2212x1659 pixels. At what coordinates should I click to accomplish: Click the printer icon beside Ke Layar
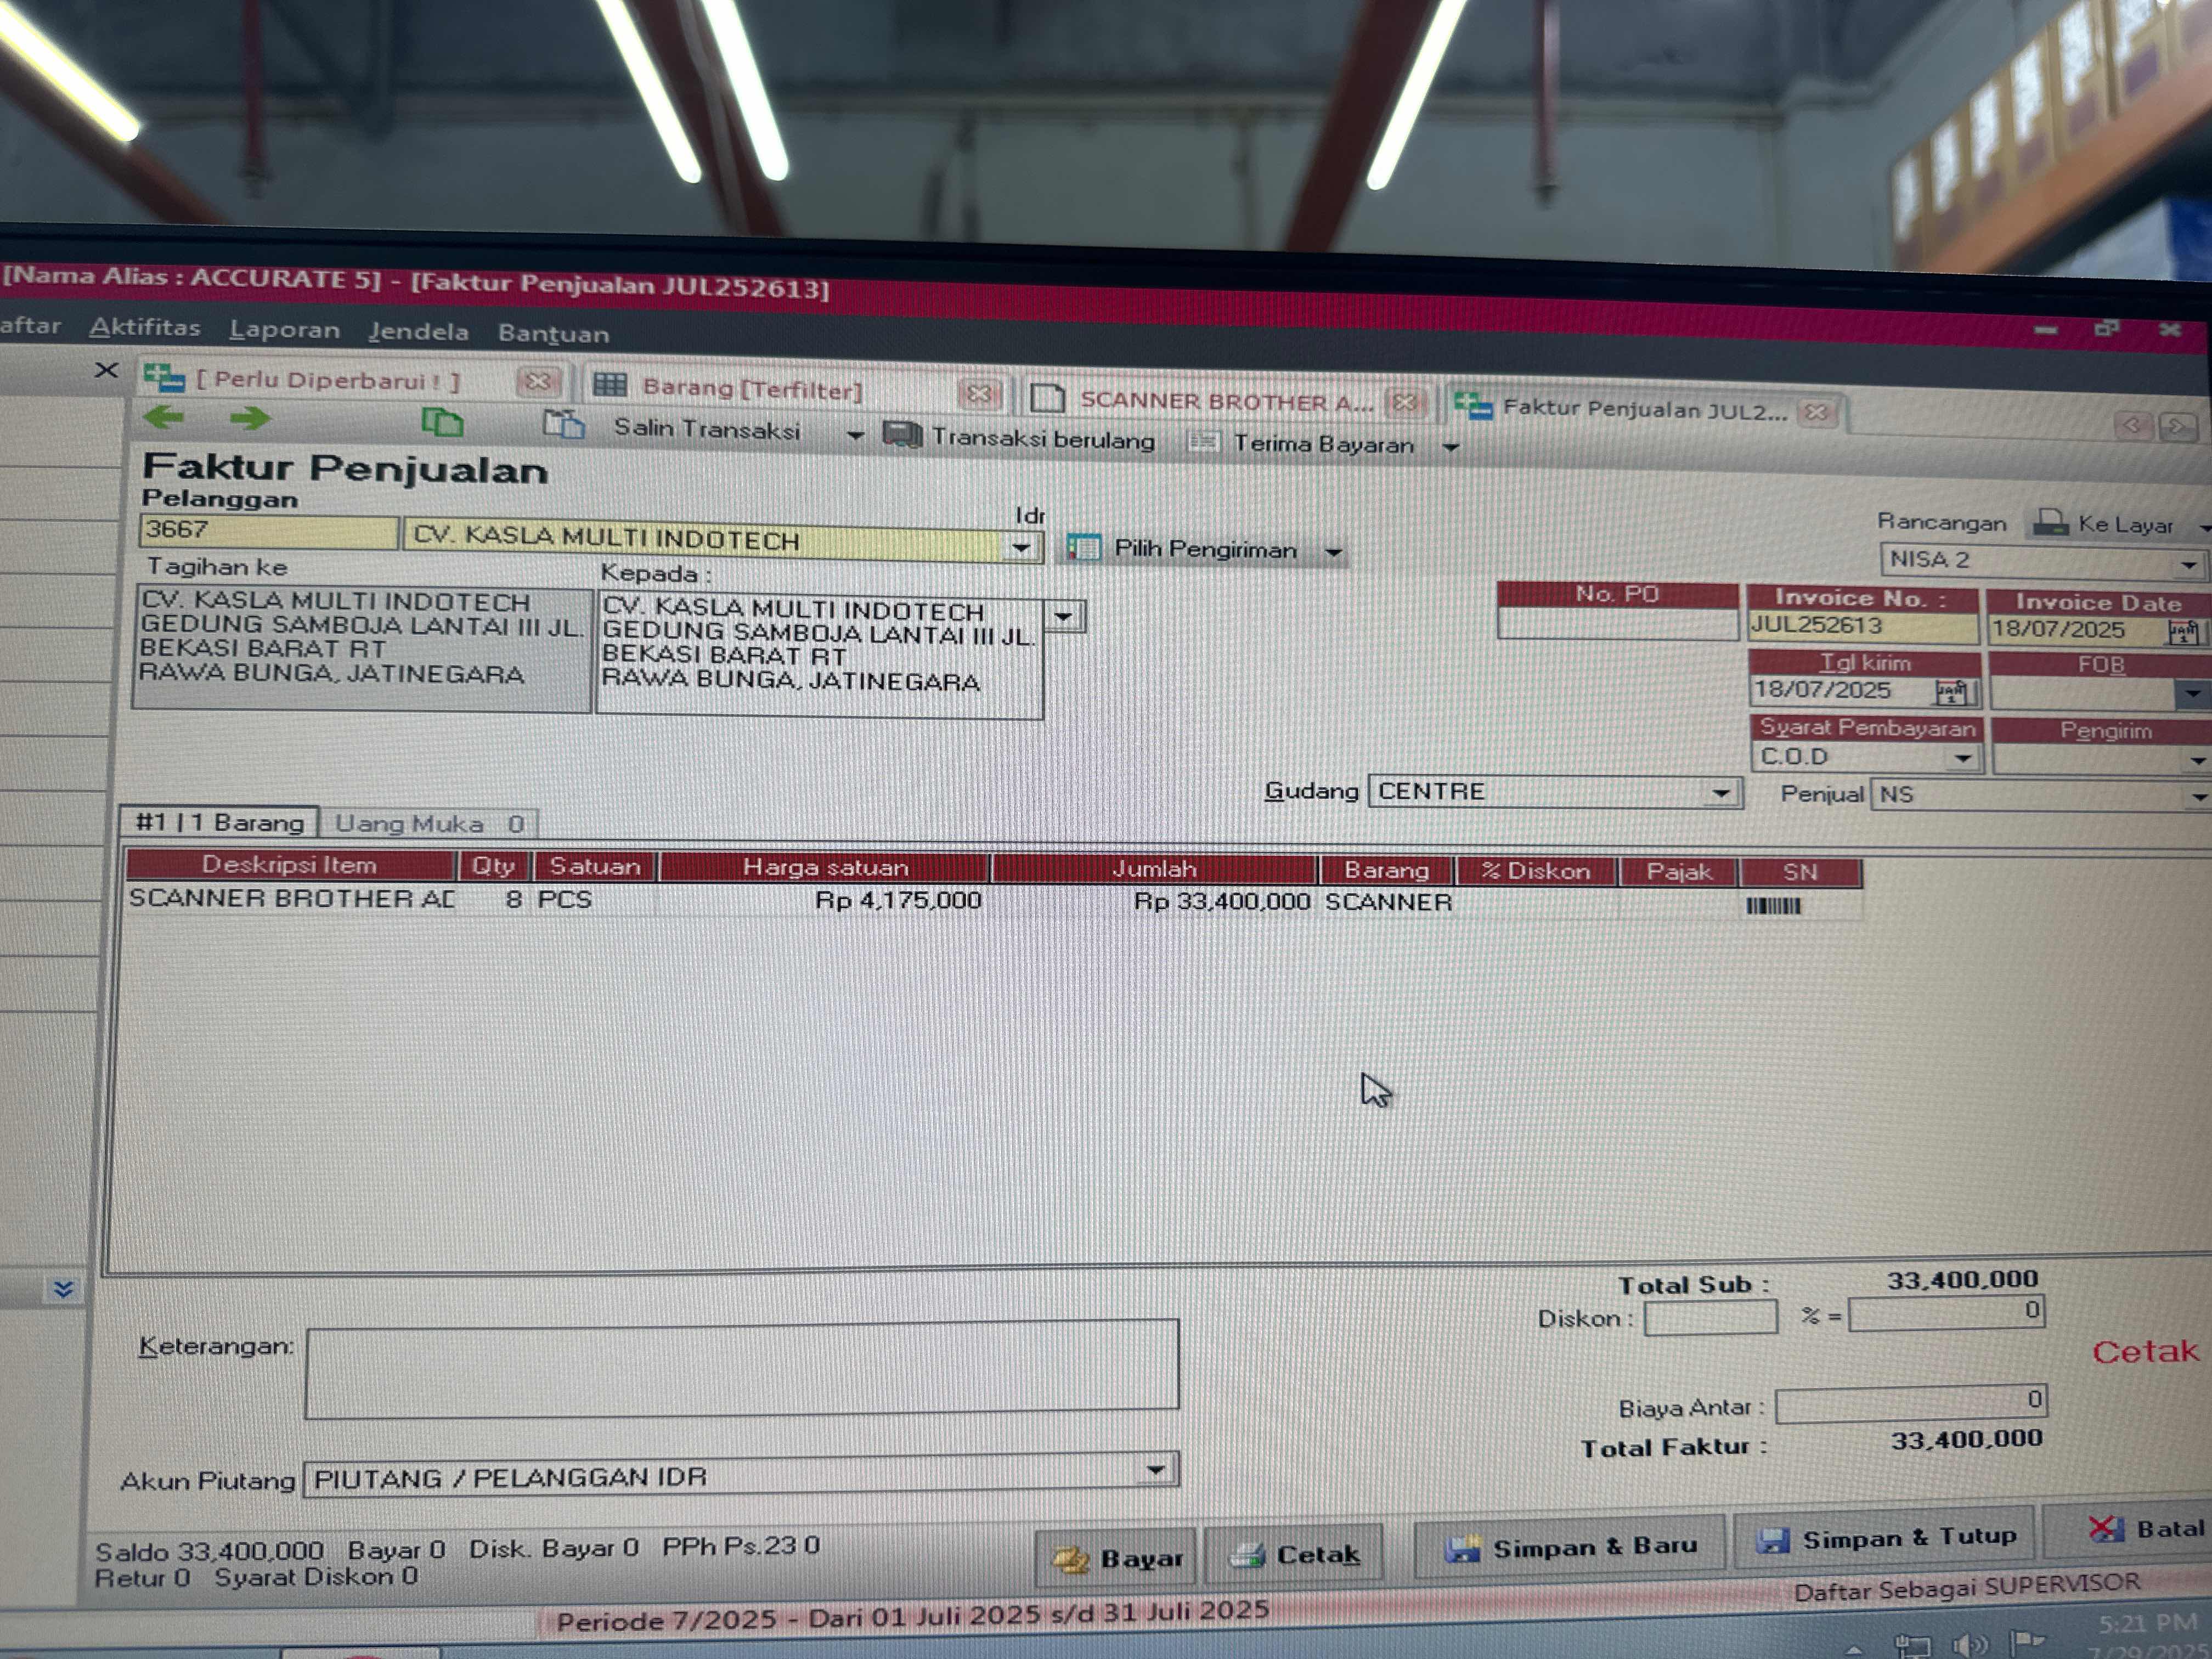pyautogui.click(x=2050, y=523)
